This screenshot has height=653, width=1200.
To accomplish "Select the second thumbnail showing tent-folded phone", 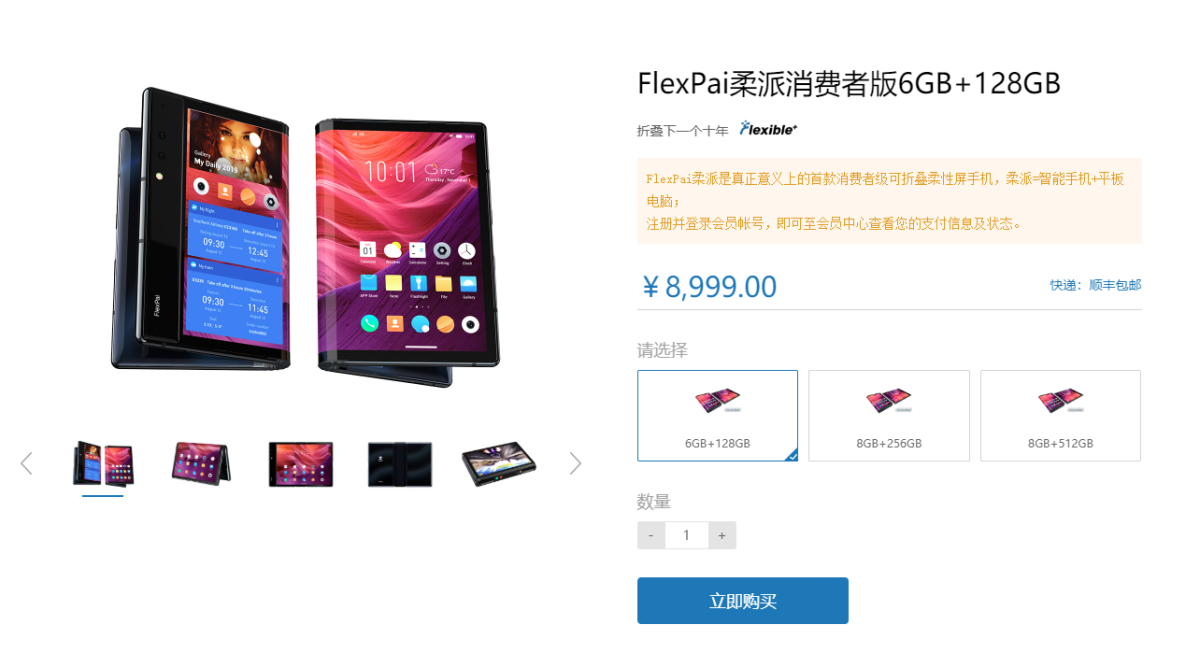I will (200, 464).
